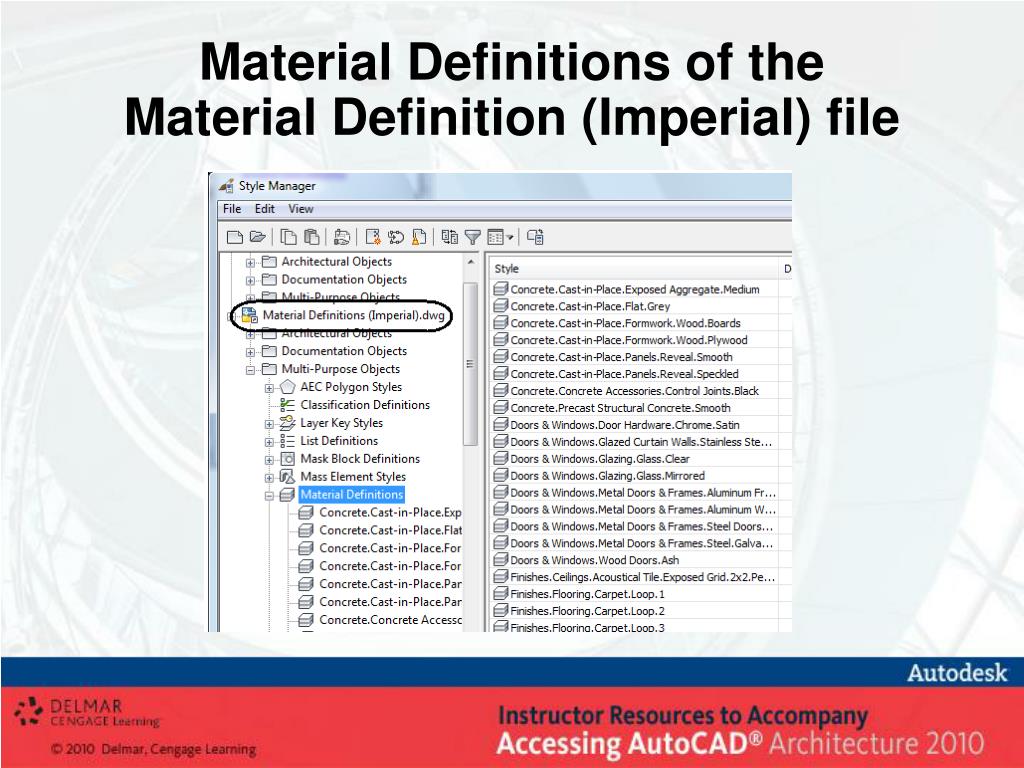Click the icon beside Concrete.Cast-in-Place.Formwork.Wood.Boards
The image size is (1024, 768).
501,323
